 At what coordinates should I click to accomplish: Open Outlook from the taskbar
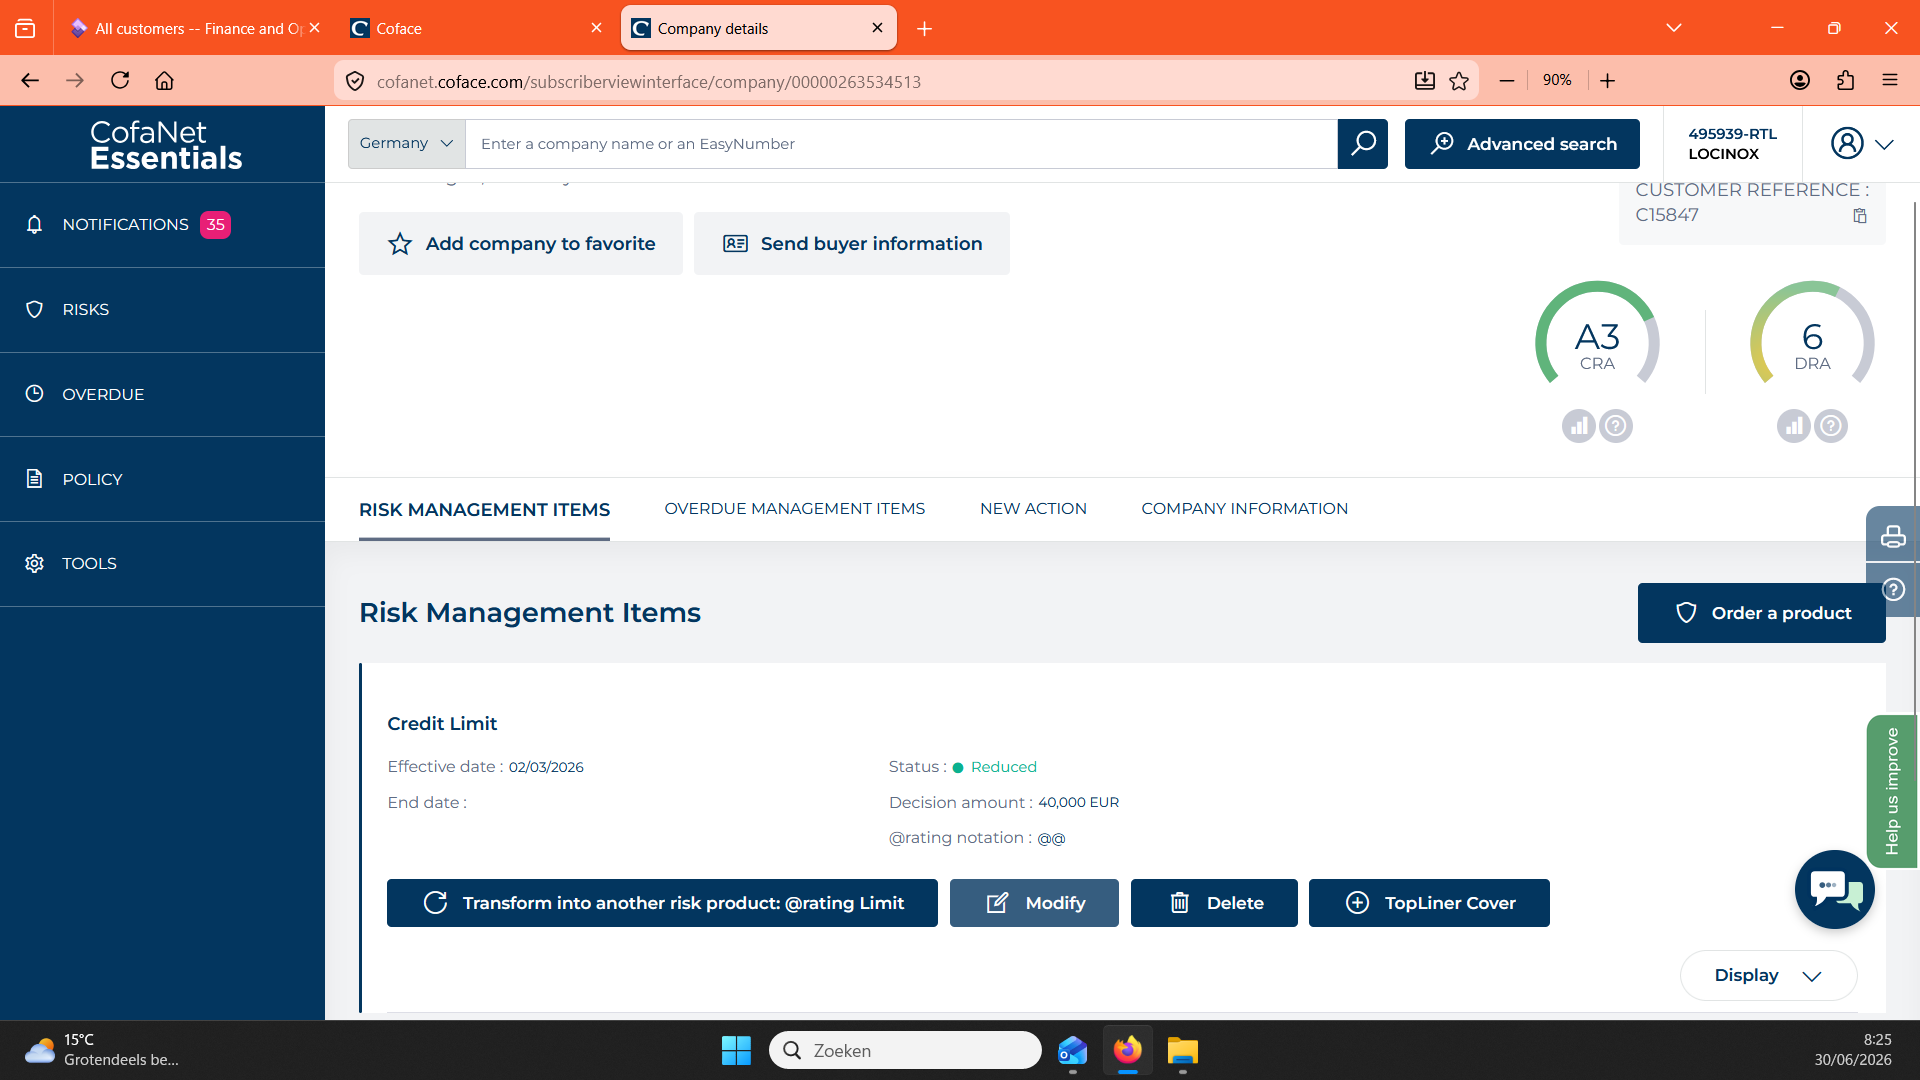pos(1073,1050)
